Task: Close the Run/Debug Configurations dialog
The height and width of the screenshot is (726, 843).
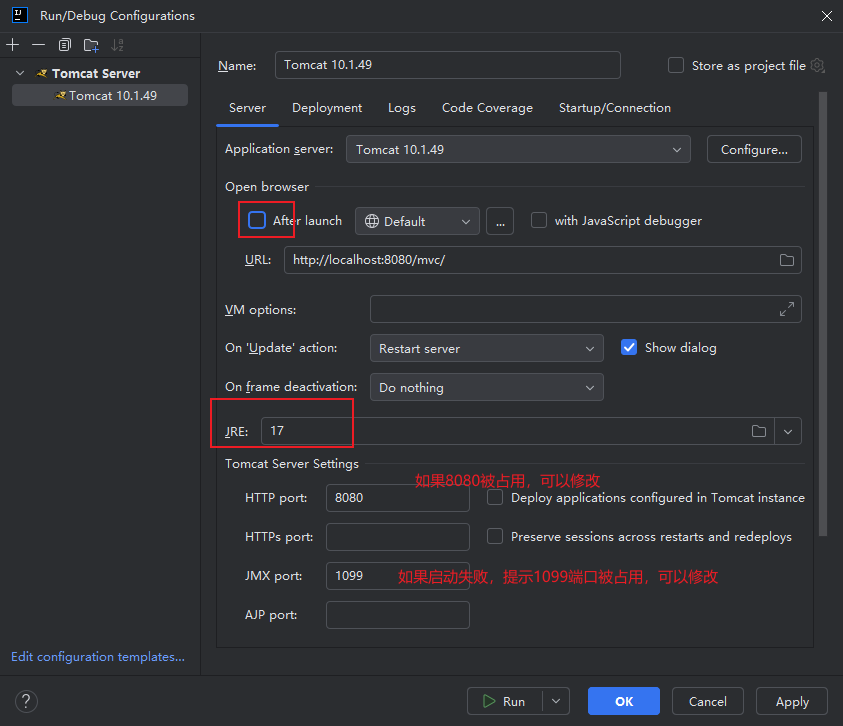Action: coord(827,16)
